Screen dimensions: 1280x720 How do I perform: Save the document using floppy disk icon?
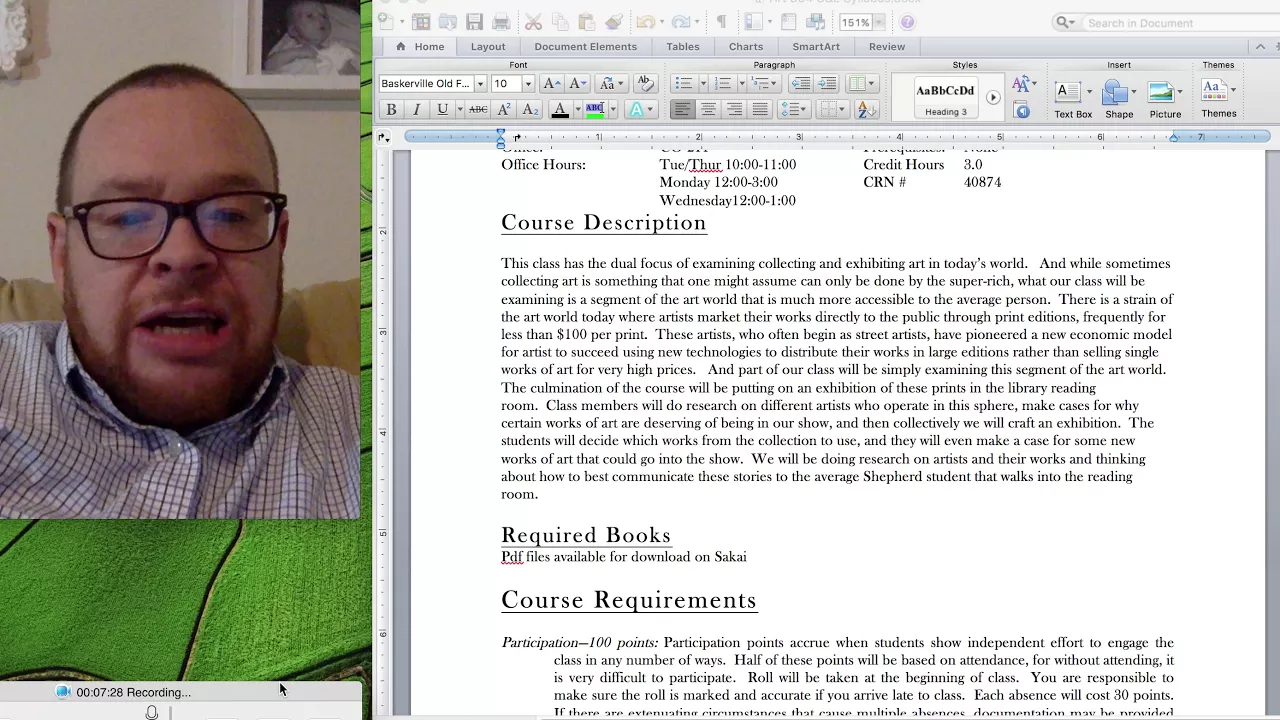(474, 22)
